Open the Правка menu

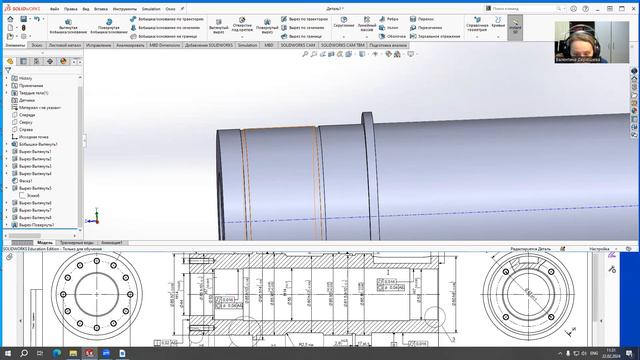coord(71,9)
